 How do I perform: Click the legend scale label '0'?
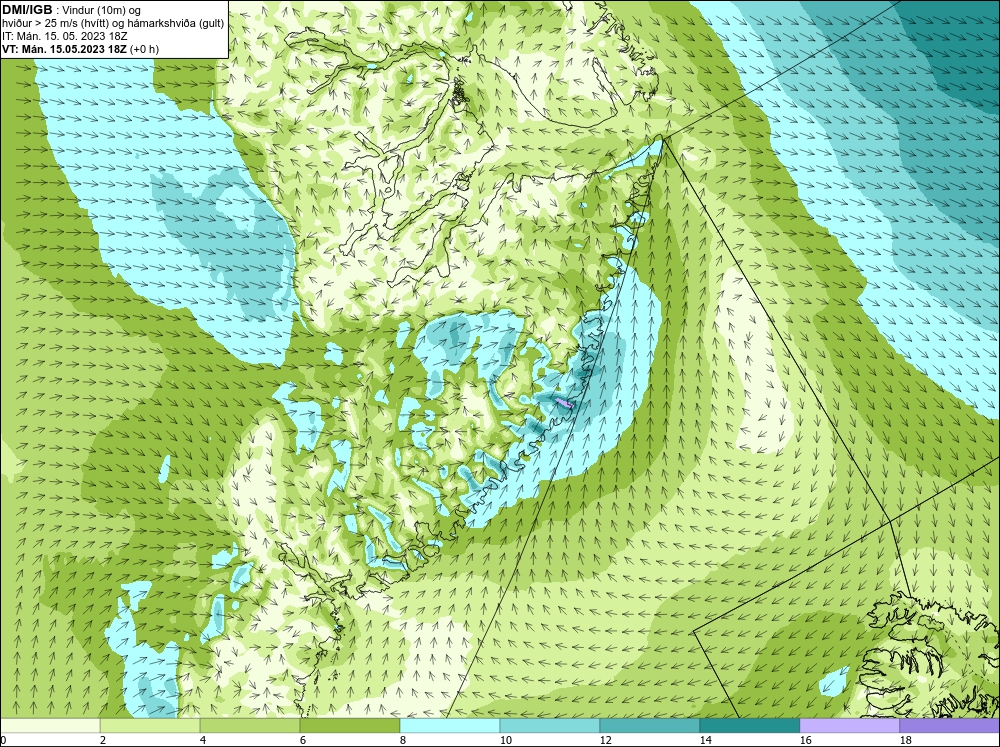pyautogui.click(x=3, y=740)
